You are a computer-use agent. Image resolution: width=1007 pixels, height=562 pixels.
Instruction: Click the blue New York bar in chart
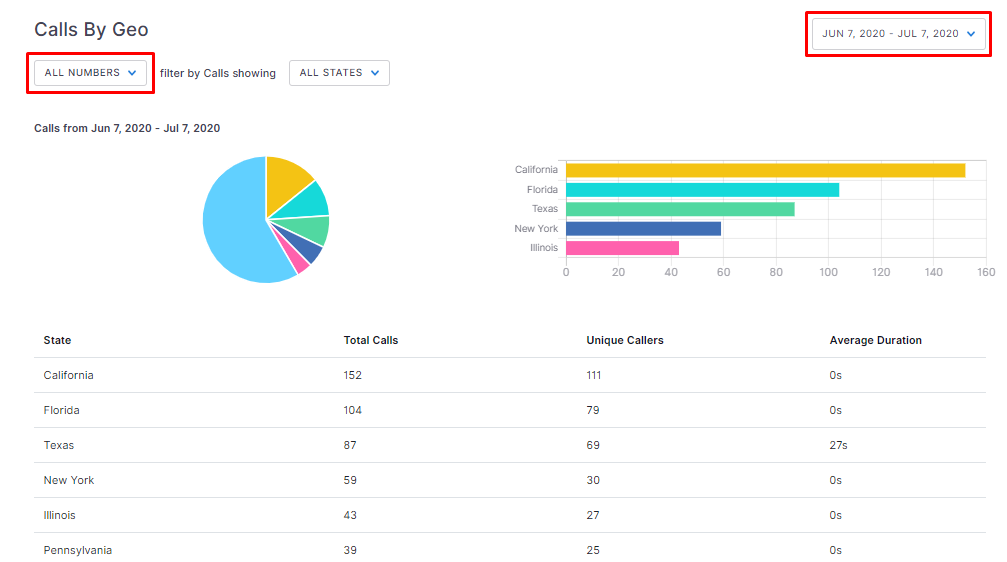pos(643,229)
